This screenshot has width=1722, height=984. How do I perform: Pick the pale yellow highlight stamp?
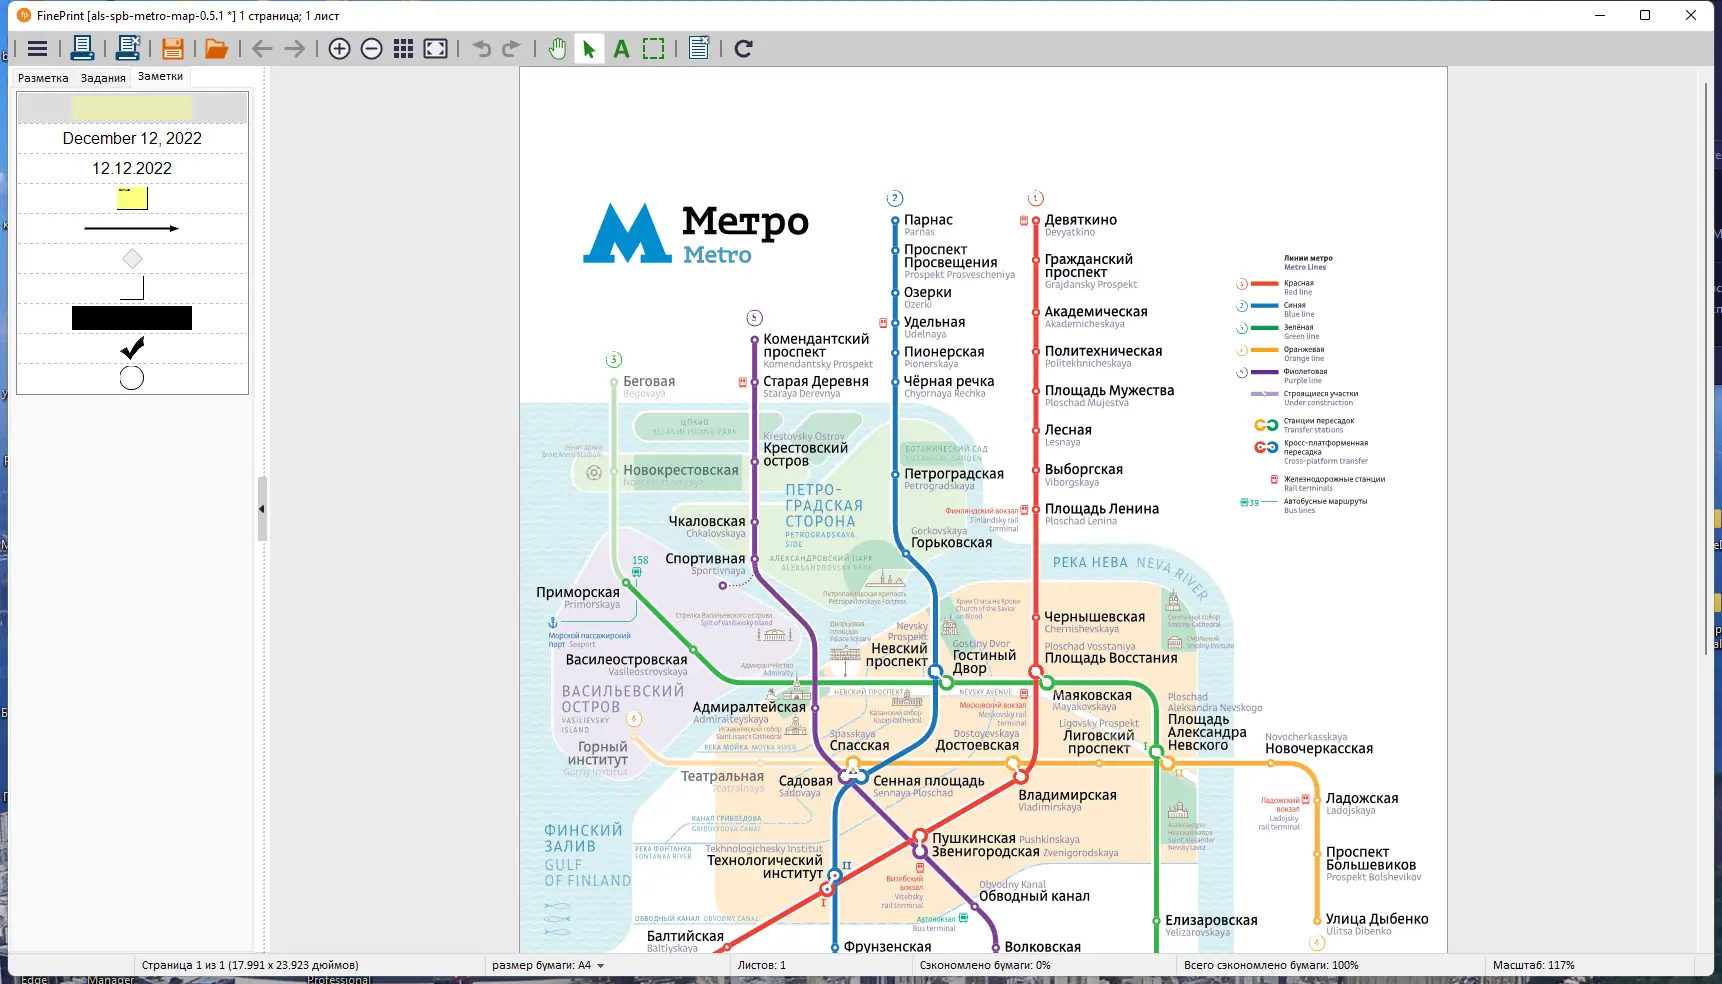132,108
